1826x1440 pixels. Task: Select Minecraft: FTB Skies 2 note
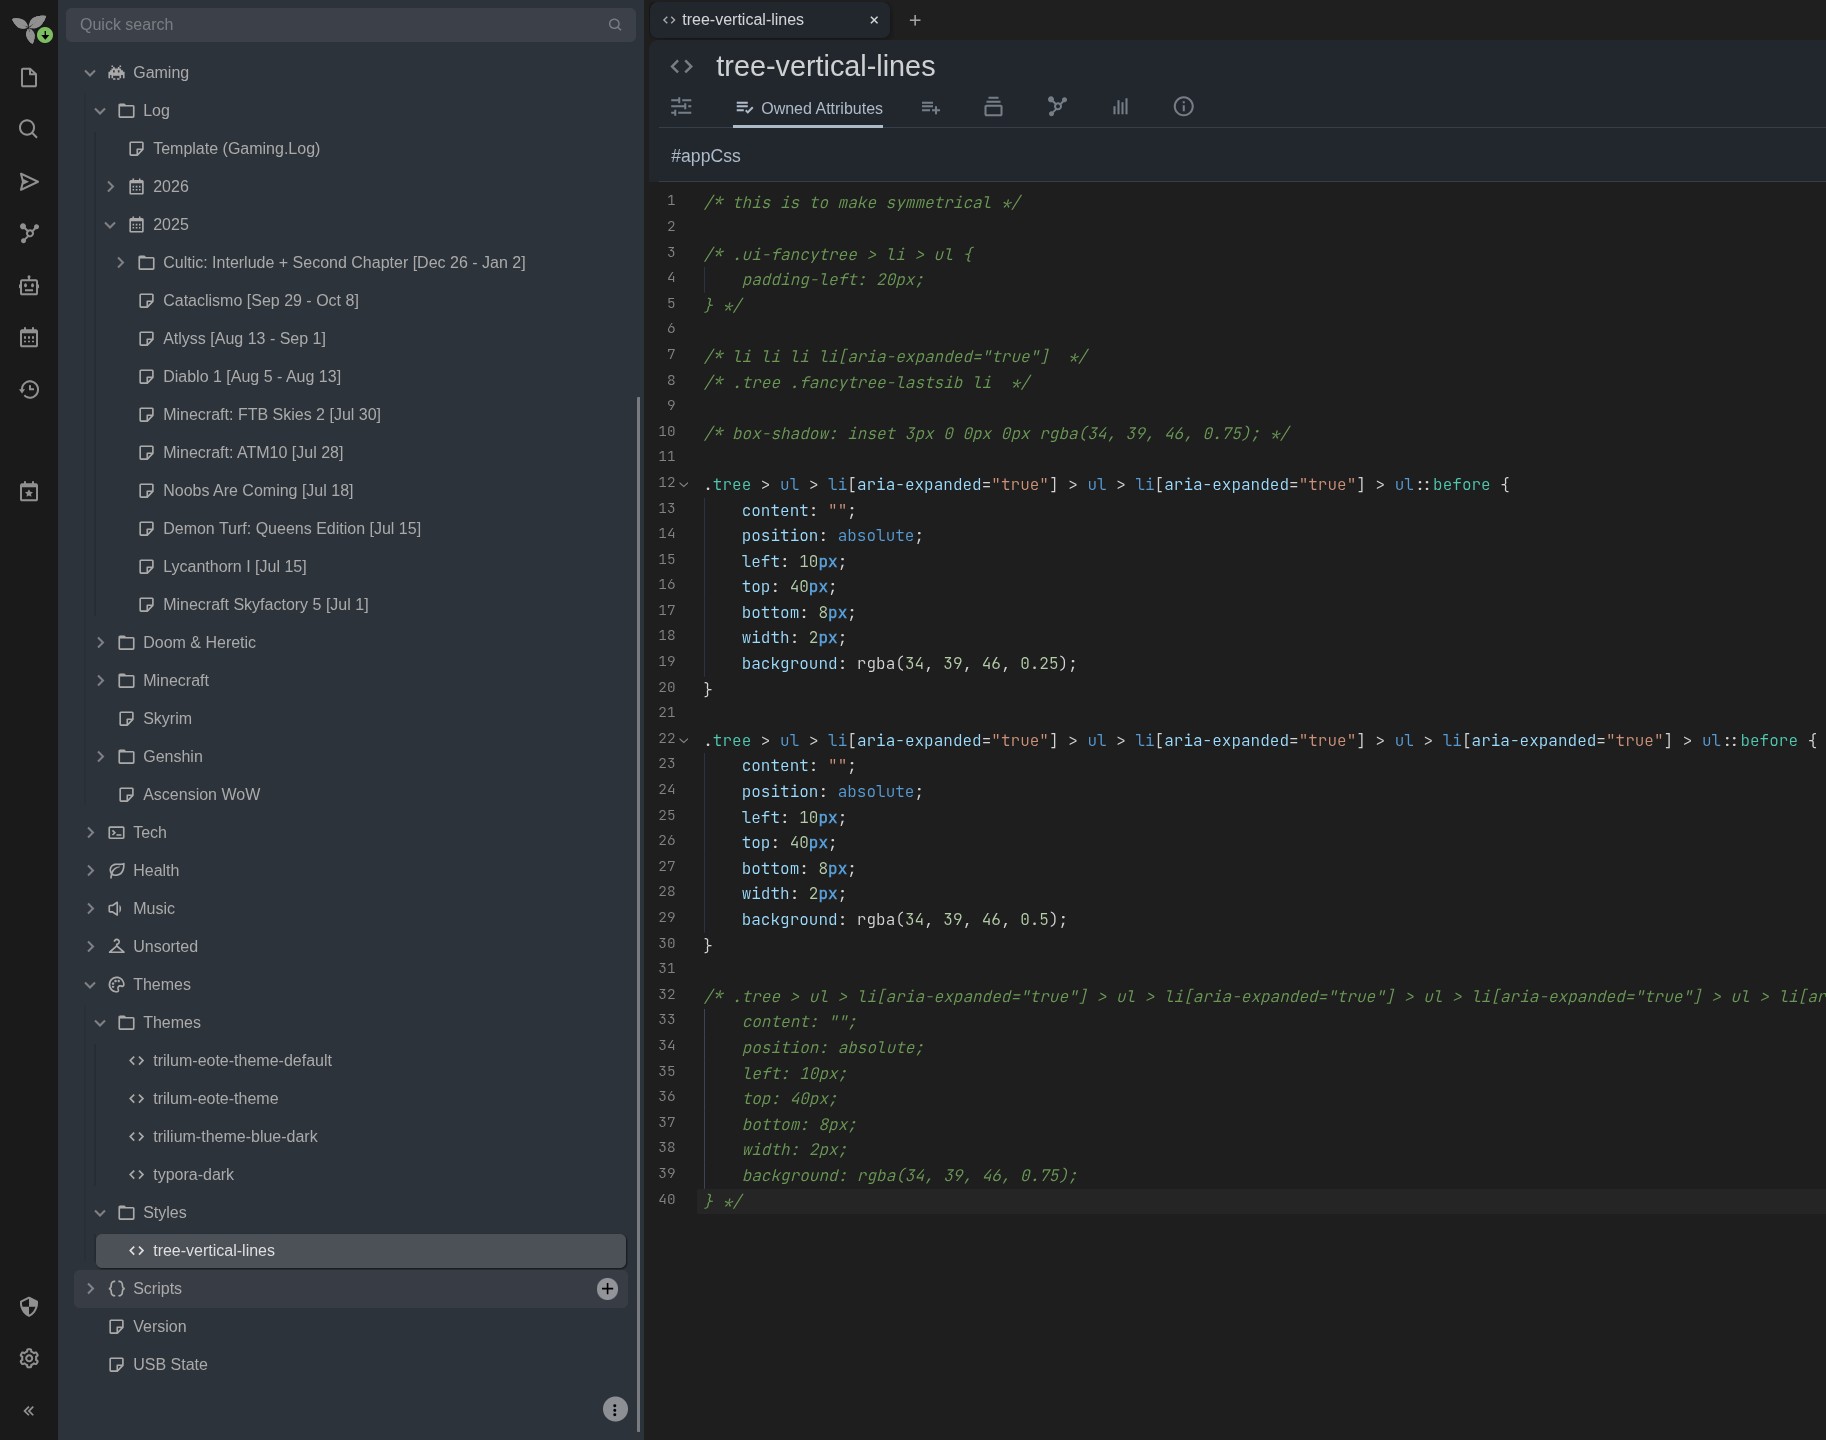pos(271,415)
